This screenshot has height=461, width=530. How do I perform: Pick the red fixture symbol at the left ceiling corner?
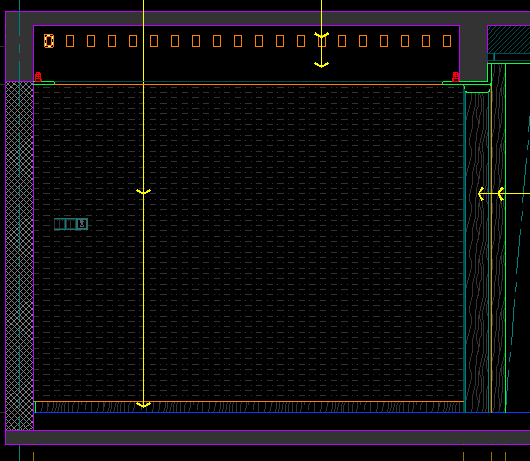[38, 77]
